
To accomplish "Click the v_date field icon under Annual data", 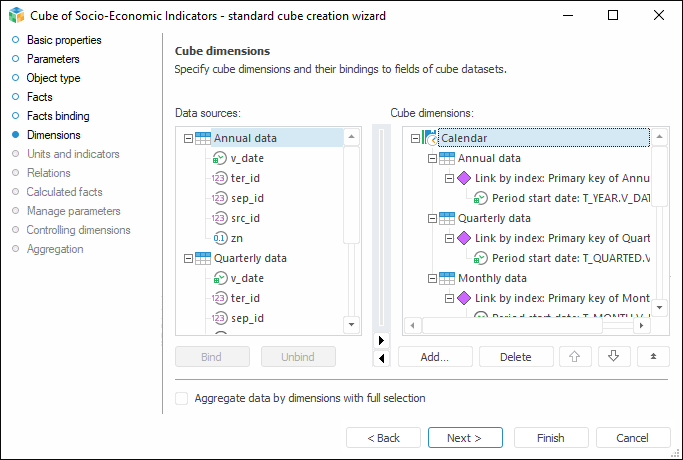I will click(221, 158).
